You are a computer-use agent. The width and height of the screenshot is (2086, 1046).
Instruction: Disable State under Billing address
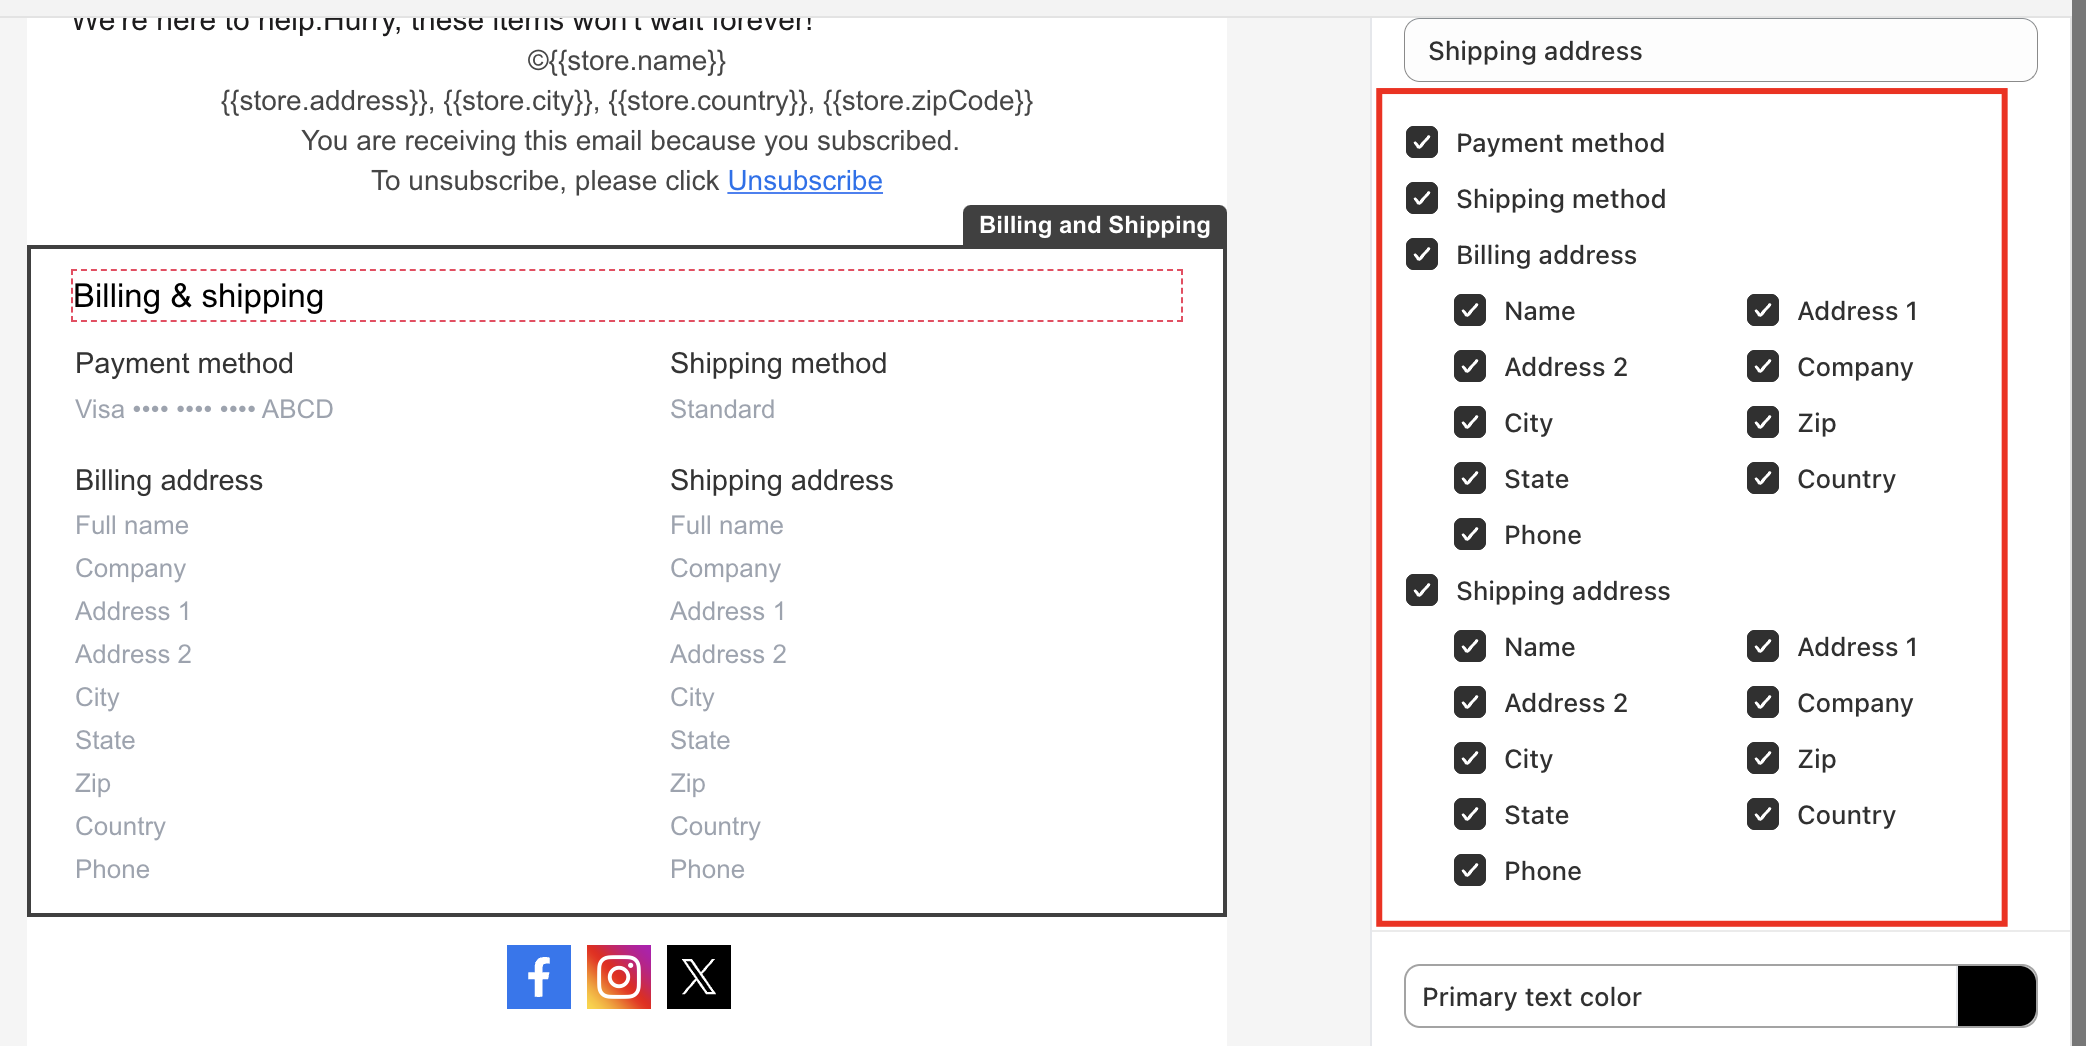pos(1470,479)
